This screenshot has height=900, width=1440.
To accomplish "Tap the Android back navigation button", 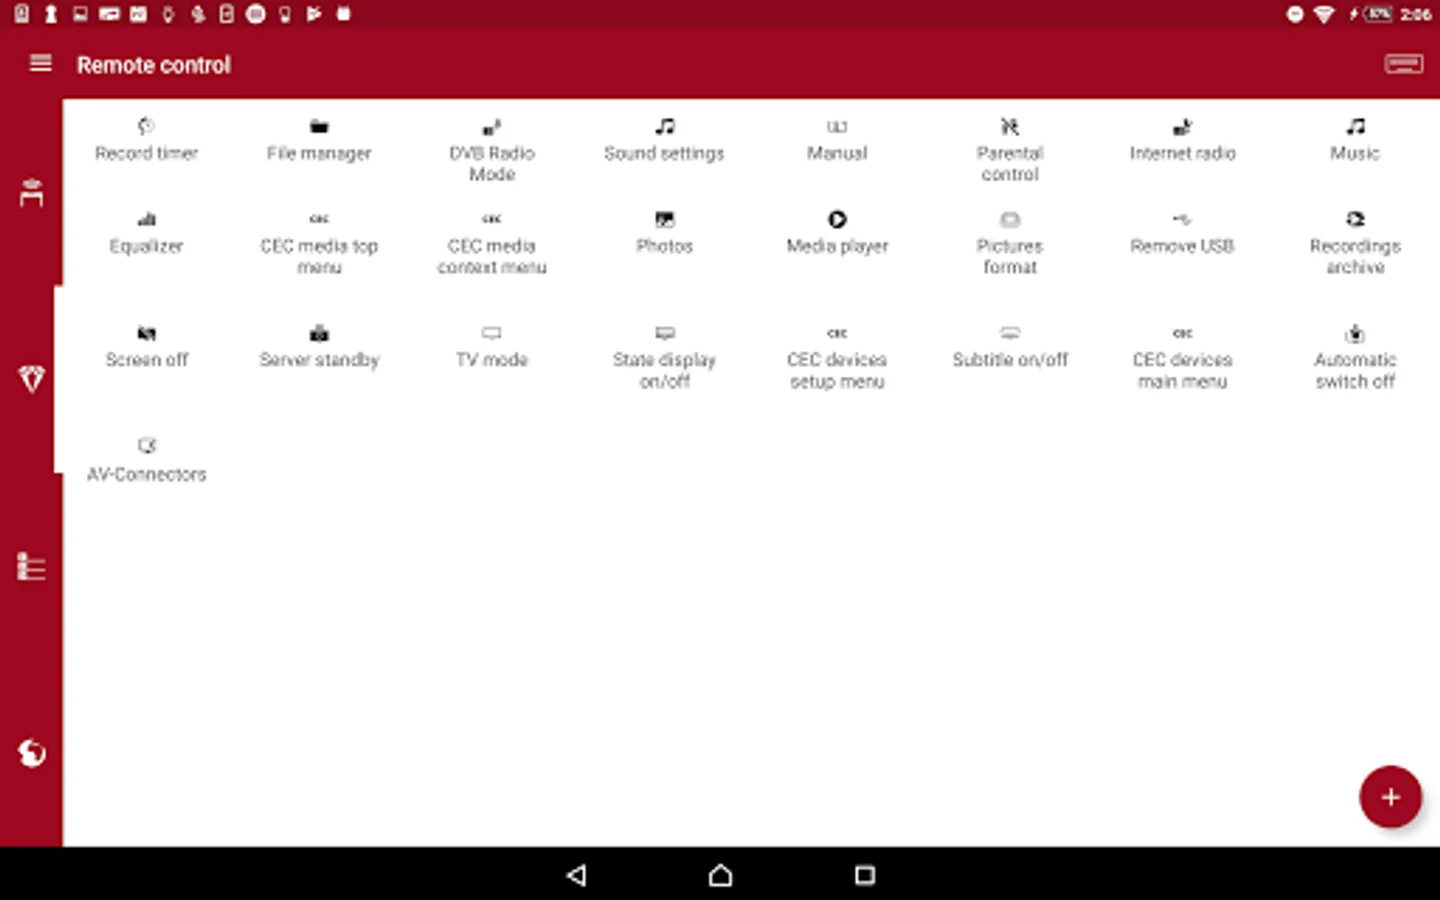I will click(x=576, y=875).
